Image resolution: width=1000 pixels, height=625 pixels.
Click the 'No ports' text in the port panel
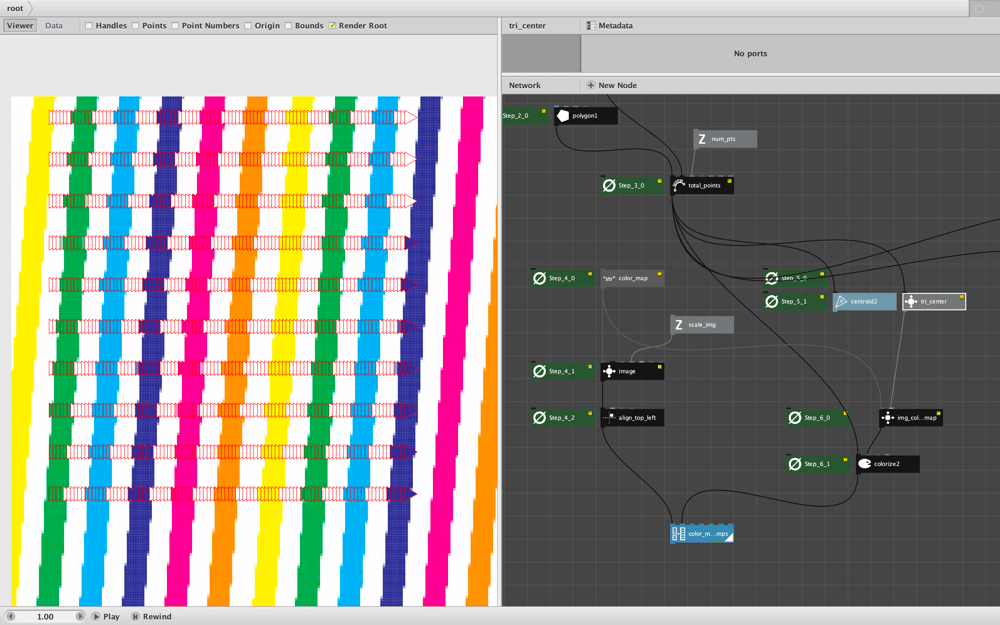(751, 54)
